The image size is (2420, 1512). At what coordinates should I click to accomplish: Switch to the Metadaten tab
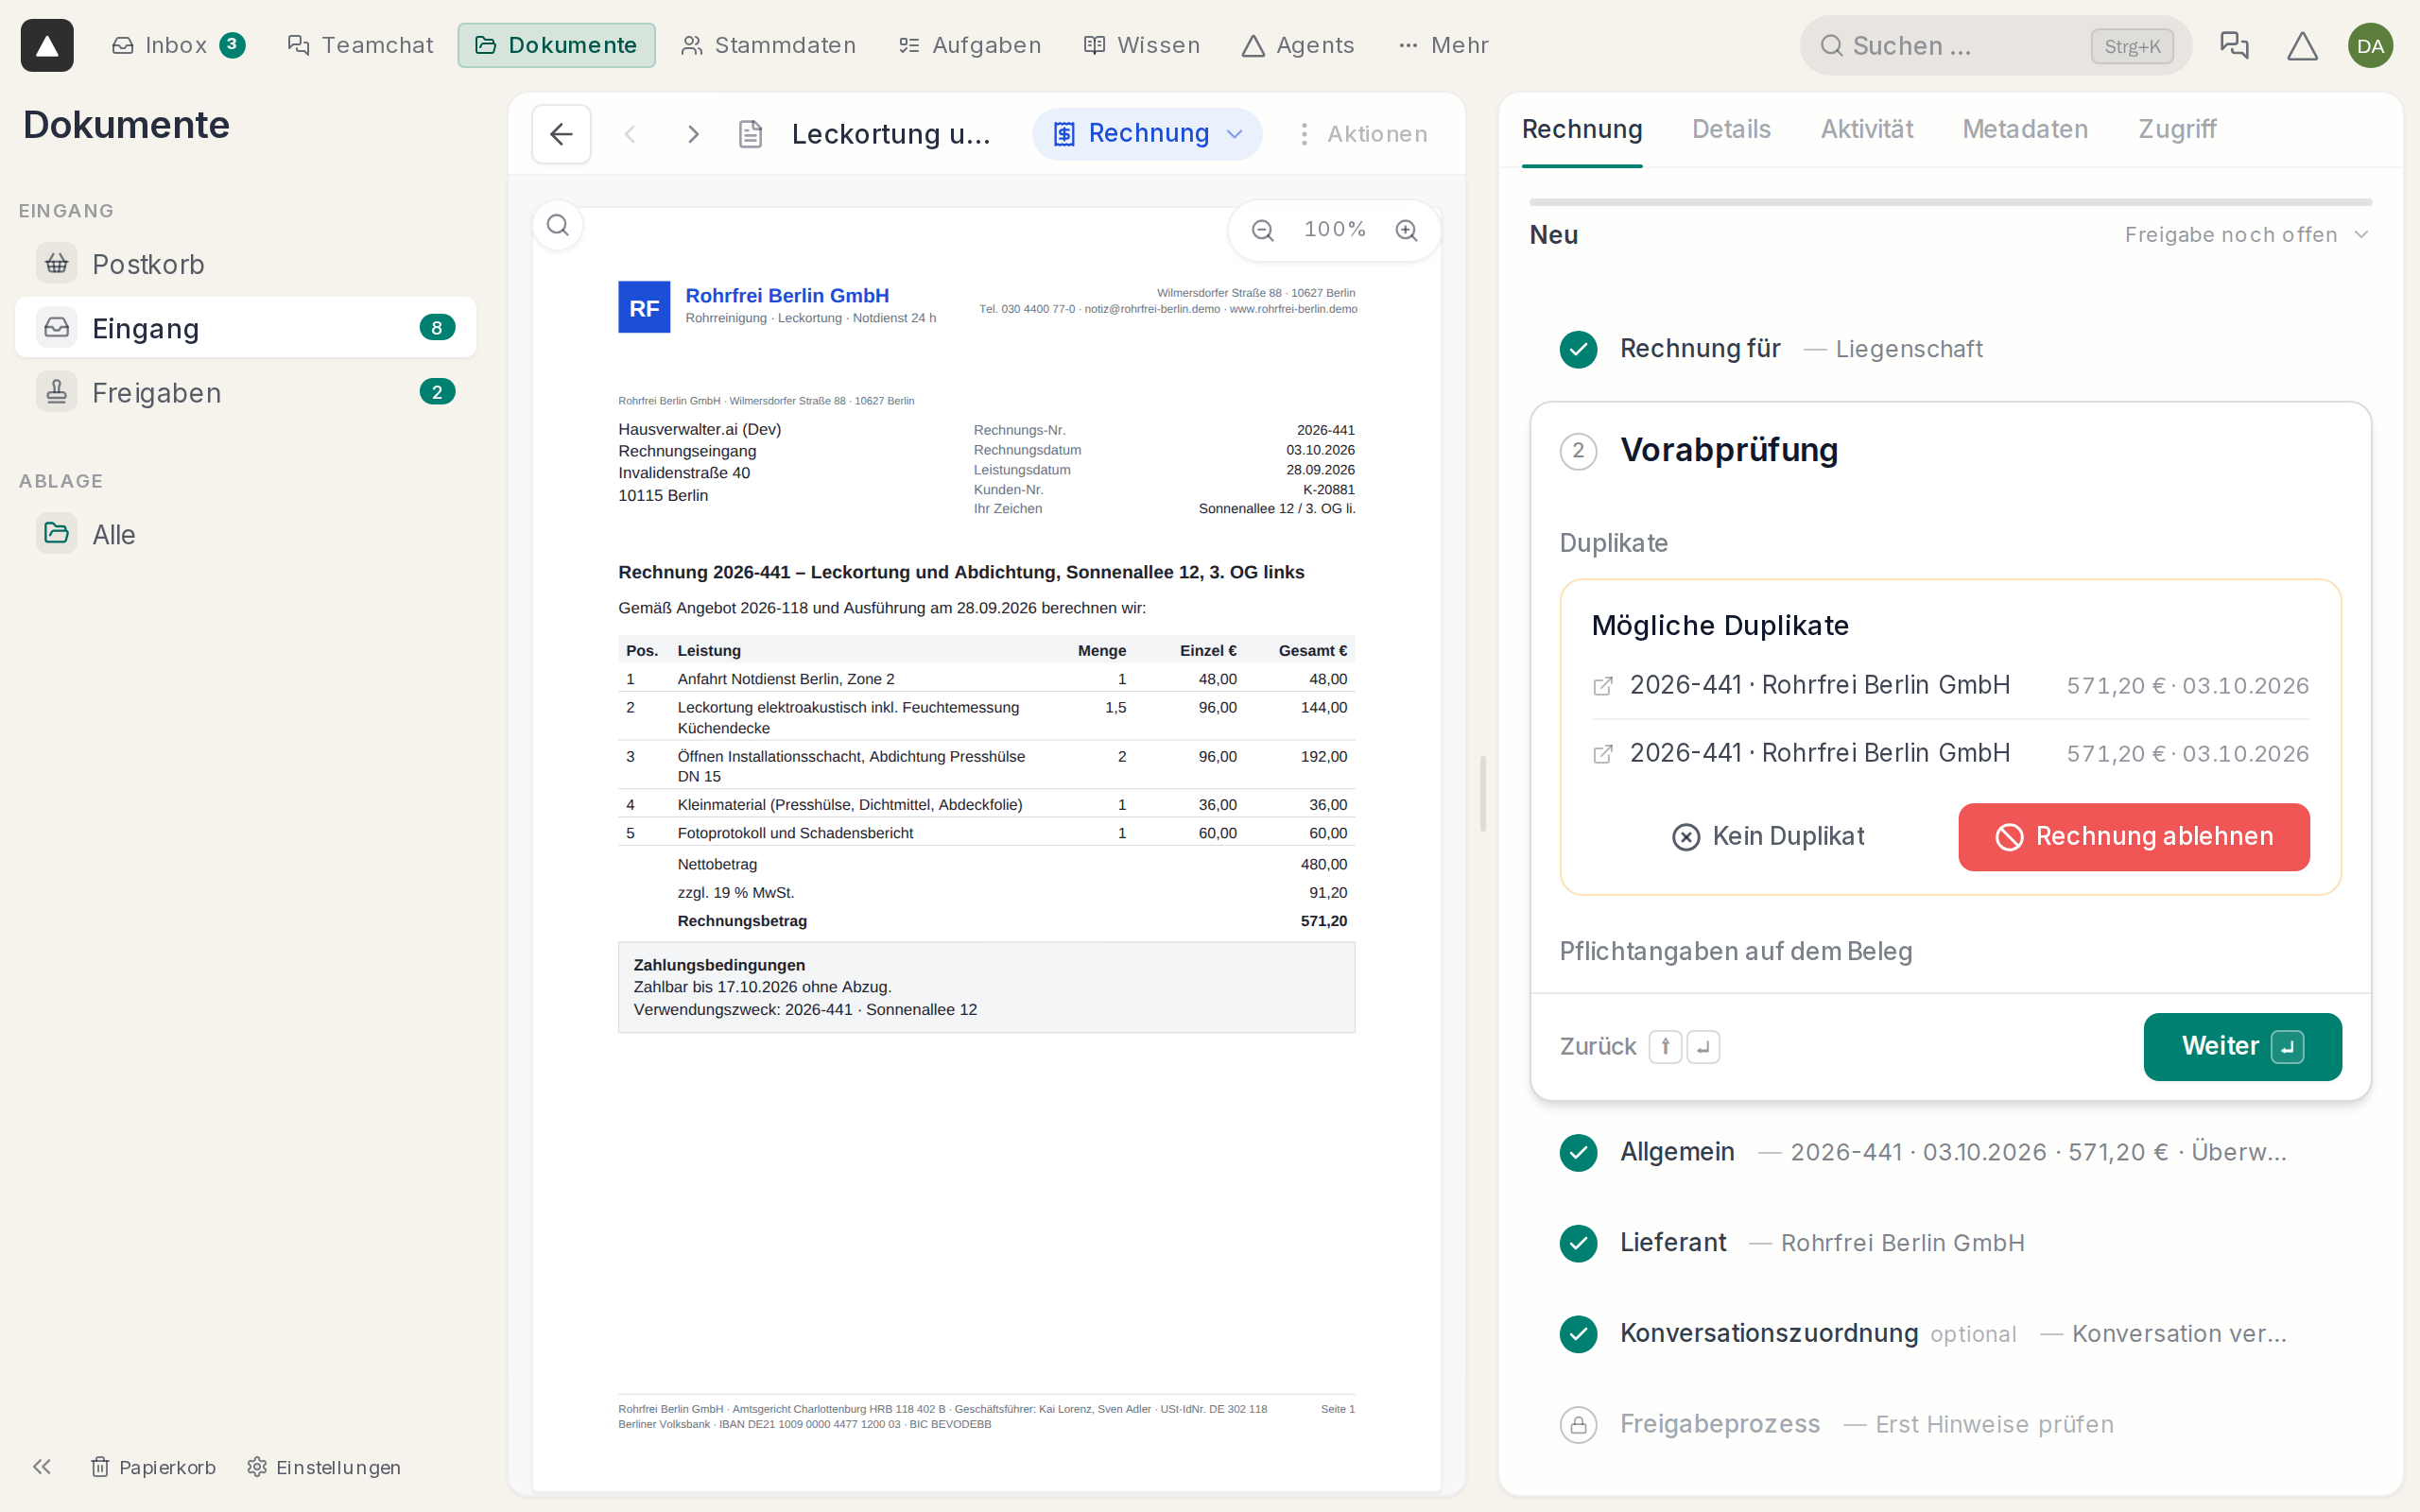pyautogui.click(x=2025, y=129)
